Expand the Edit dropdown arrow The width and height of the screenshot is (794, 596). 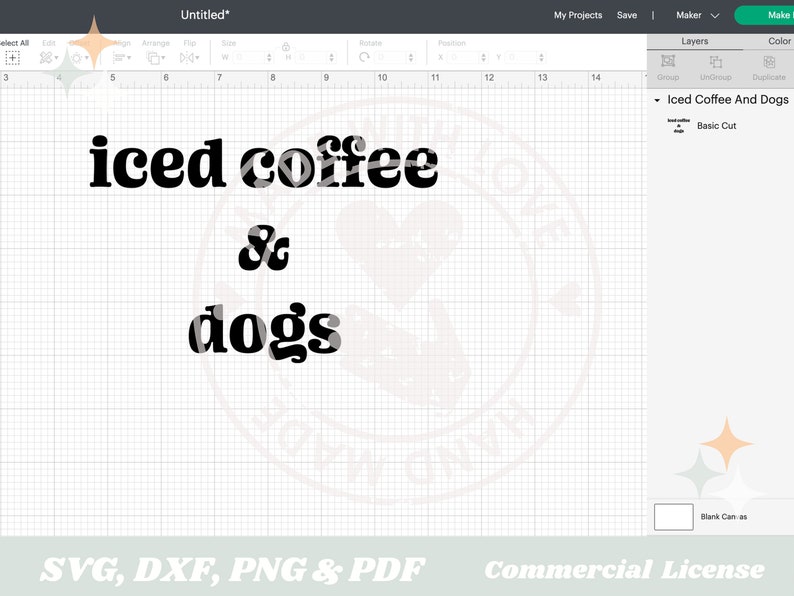tap(56, 58)
